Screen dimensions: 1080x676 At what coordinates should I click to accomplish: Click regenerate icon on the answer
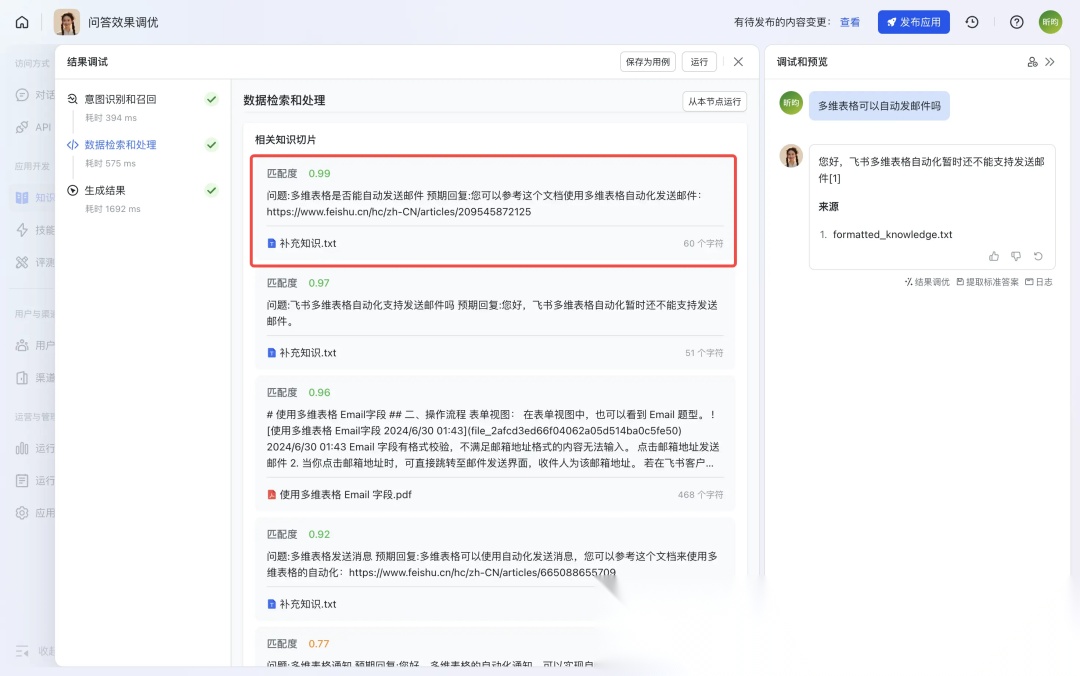tap(1038, 256)
